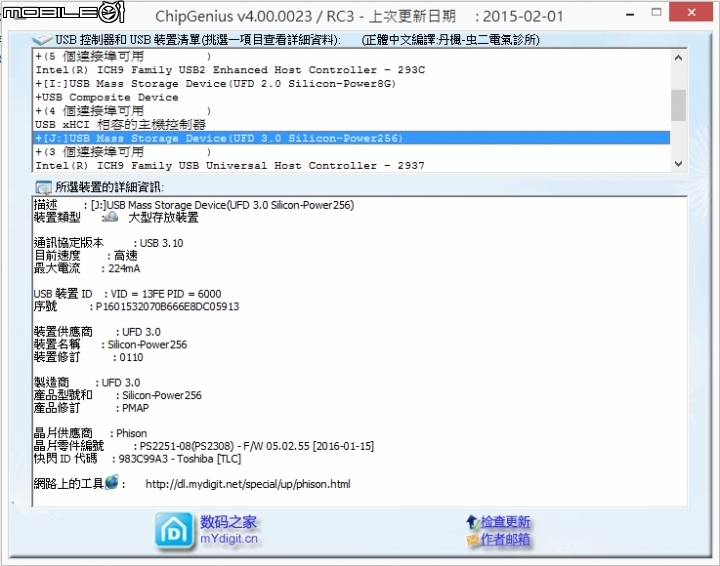Maximize the ChipGenius window
The height and width of the screenshot is (566, 720).
tap(657, 12)
